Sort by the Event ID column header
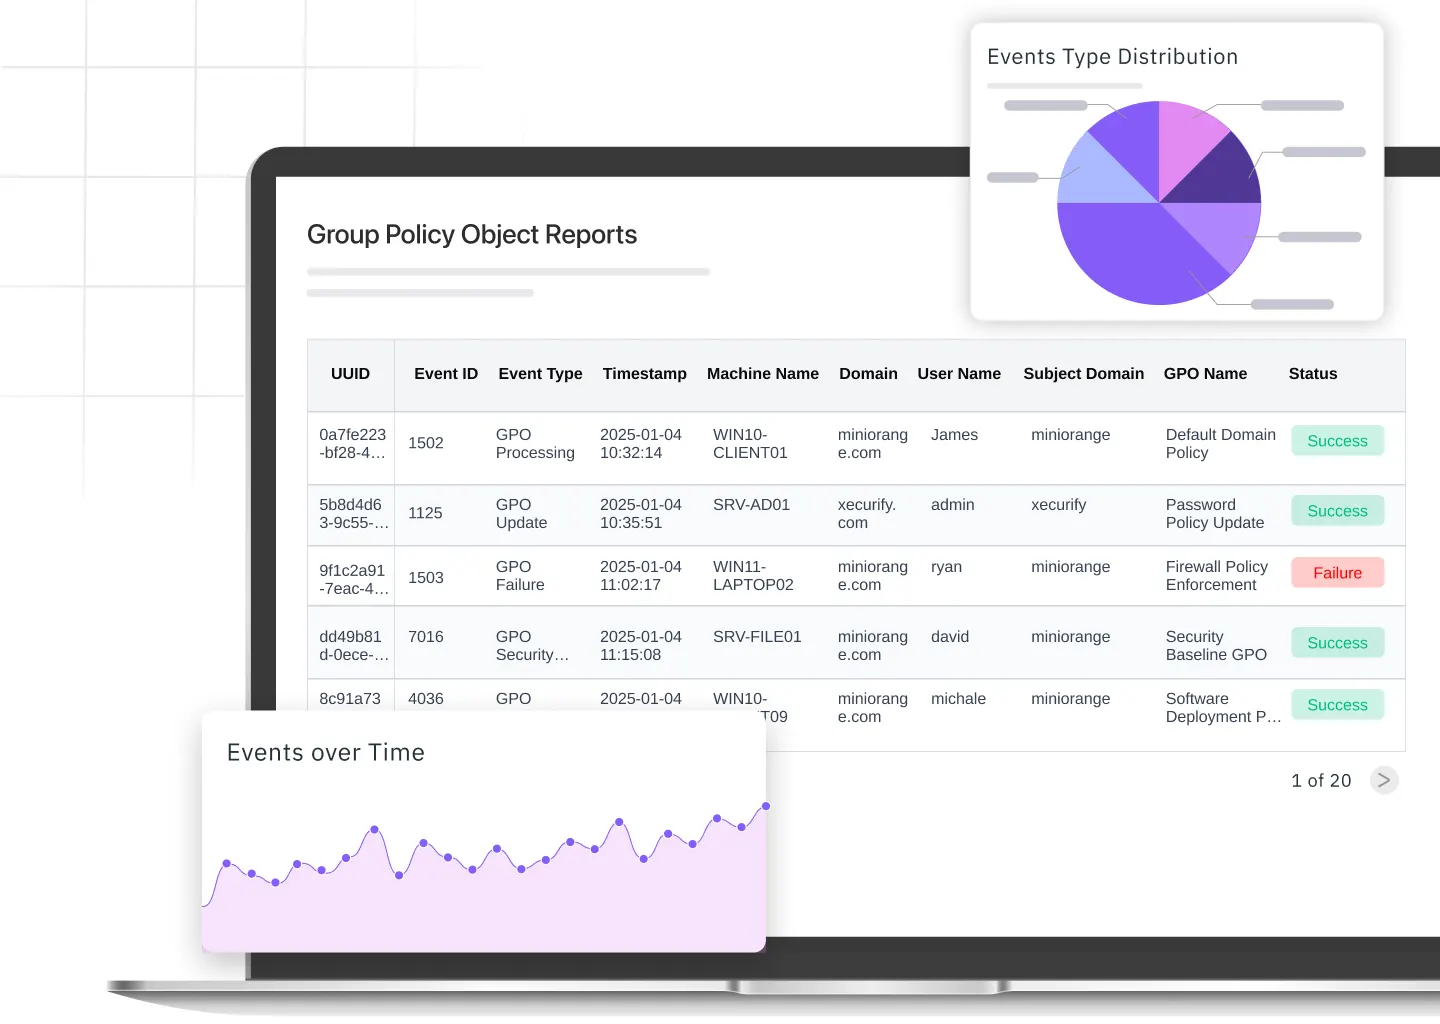 coord(446,373)
